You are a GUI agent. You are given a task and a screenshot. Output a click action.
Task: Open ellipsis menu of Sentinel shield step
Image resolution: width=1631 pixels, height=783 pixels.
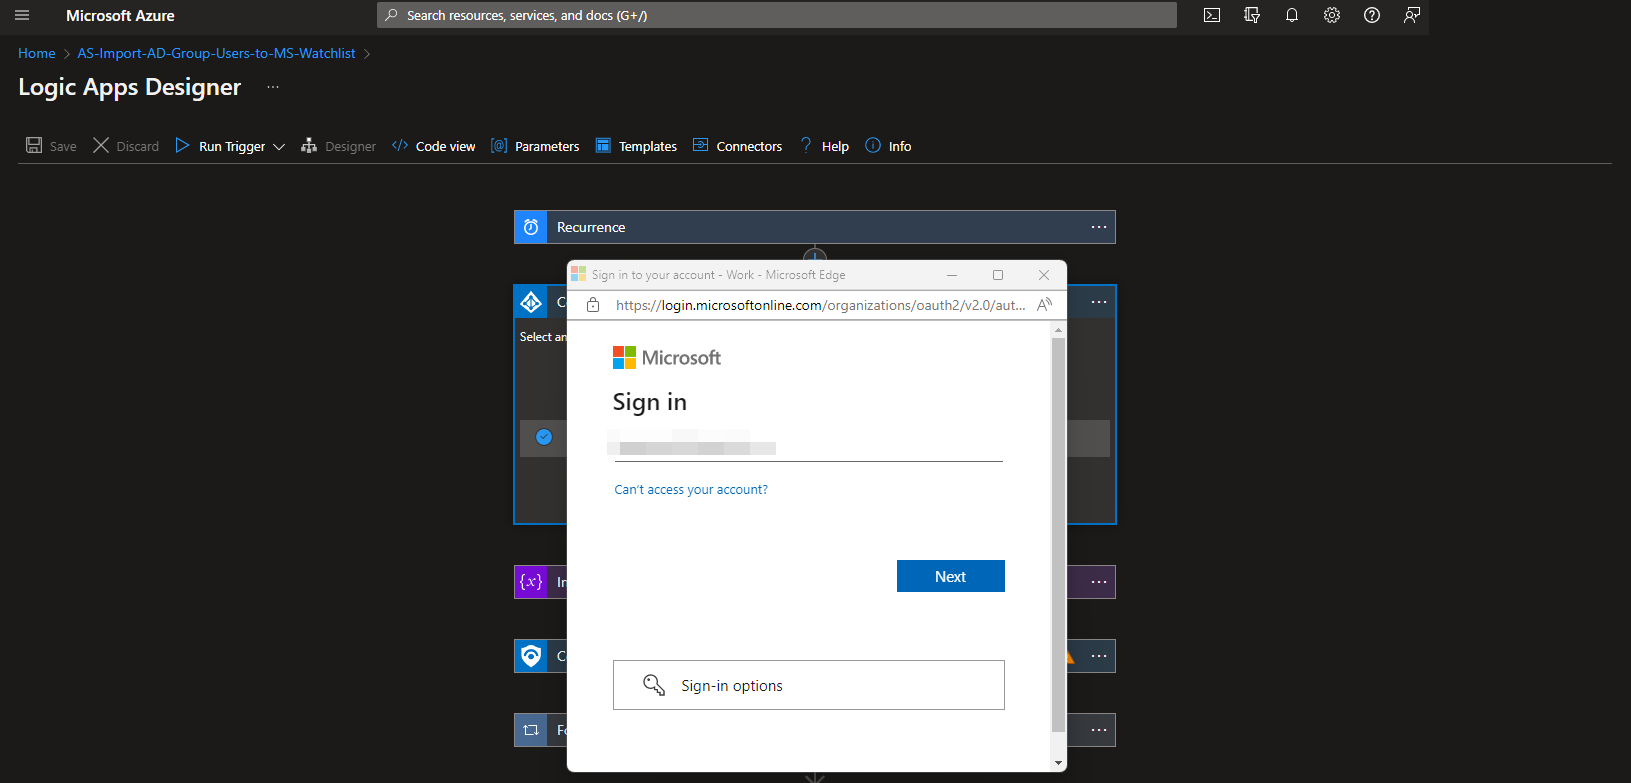tap(1099, 656)
